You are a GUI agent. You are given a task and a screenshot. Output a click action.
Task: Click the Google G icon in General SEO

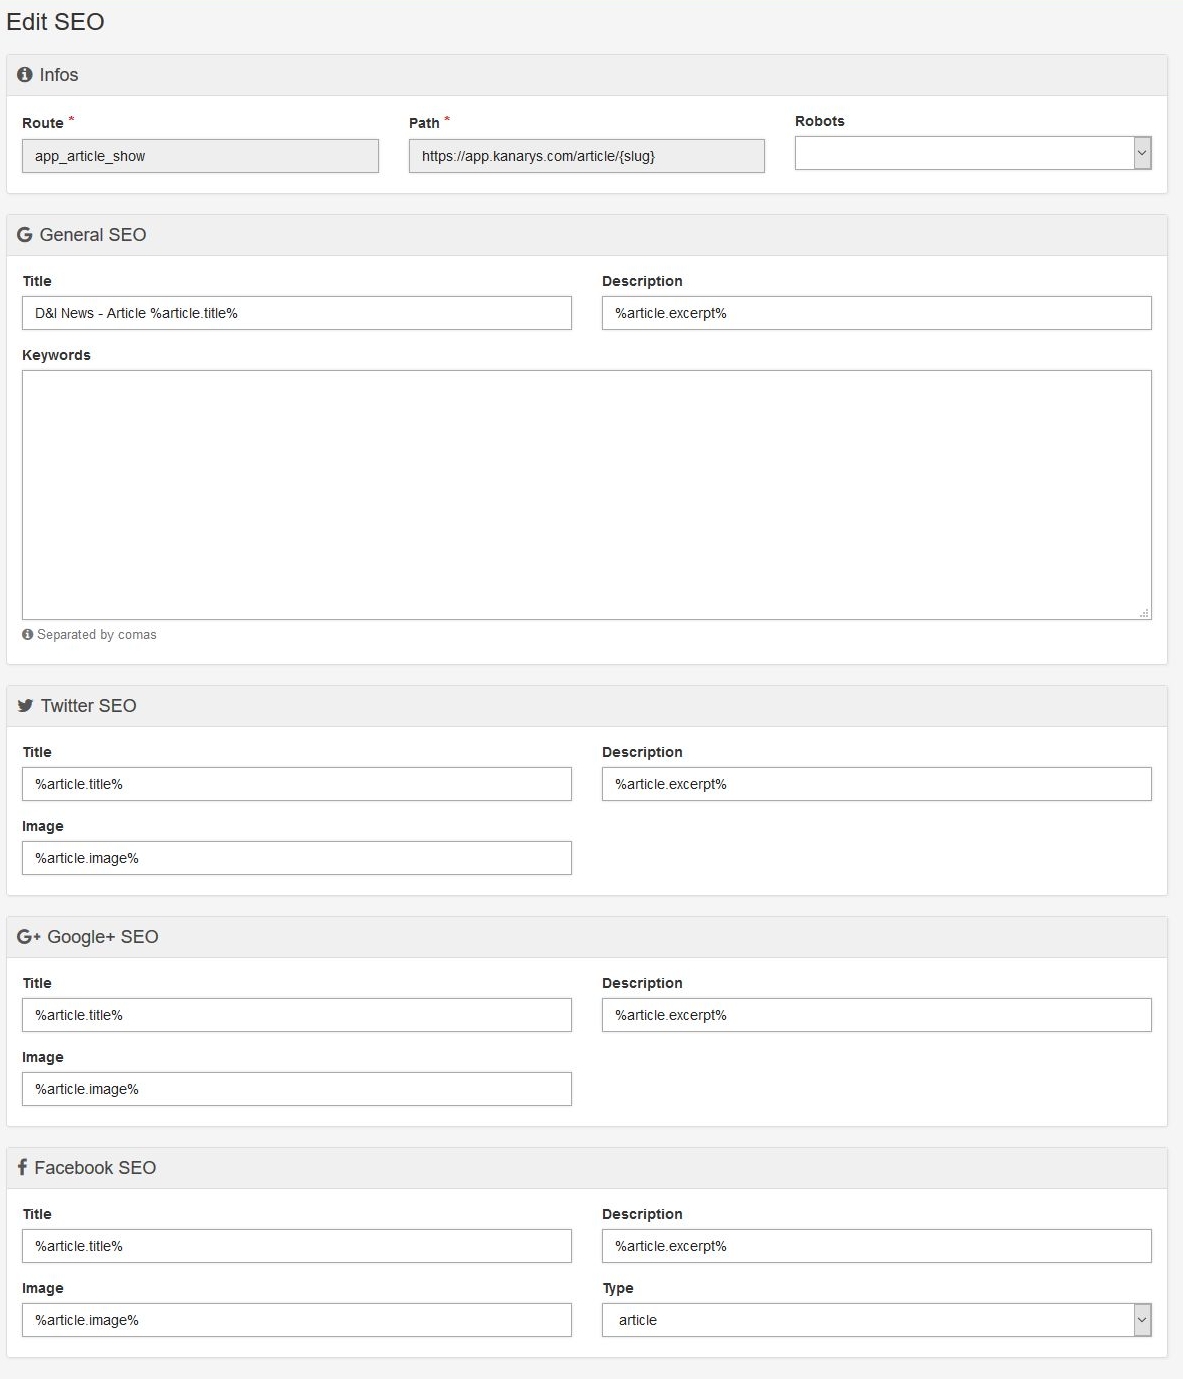tap(25, 235)
